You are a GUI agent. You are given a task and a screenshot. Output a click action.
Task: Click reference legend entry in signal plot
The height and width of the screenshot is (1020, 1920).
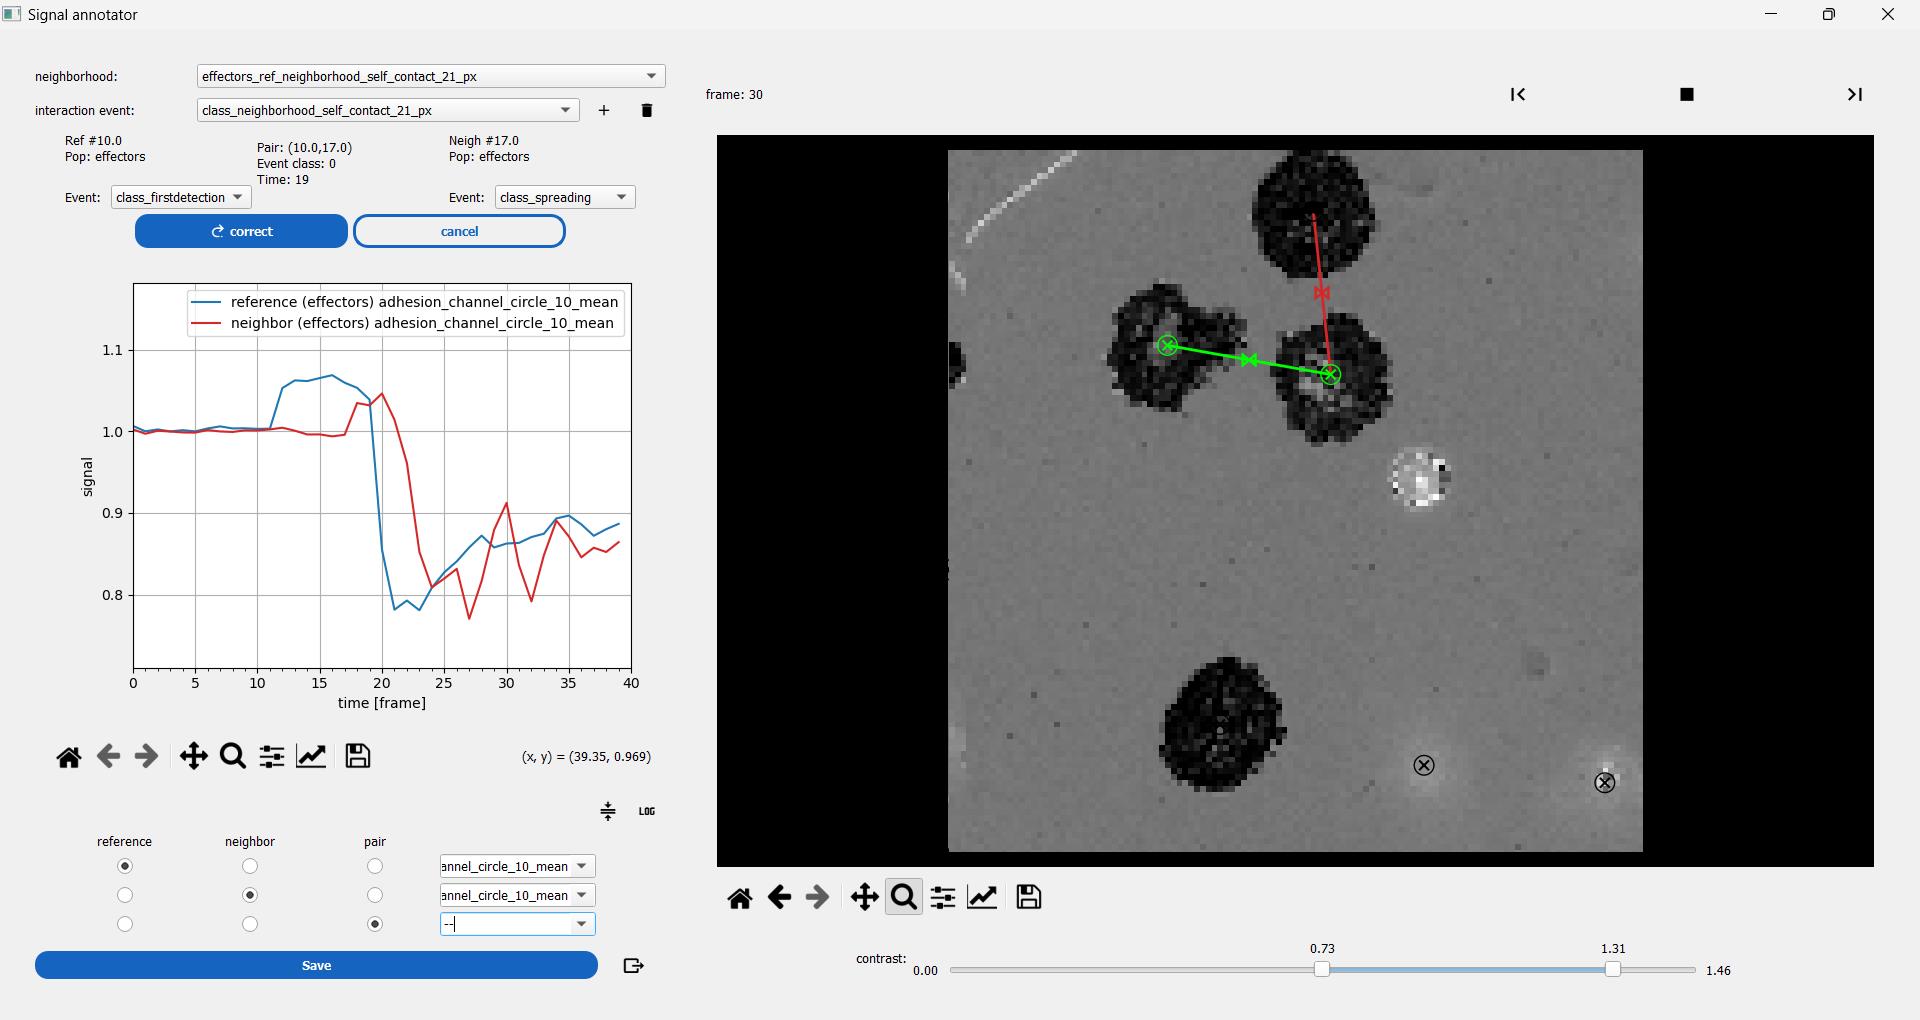[405, 302]
